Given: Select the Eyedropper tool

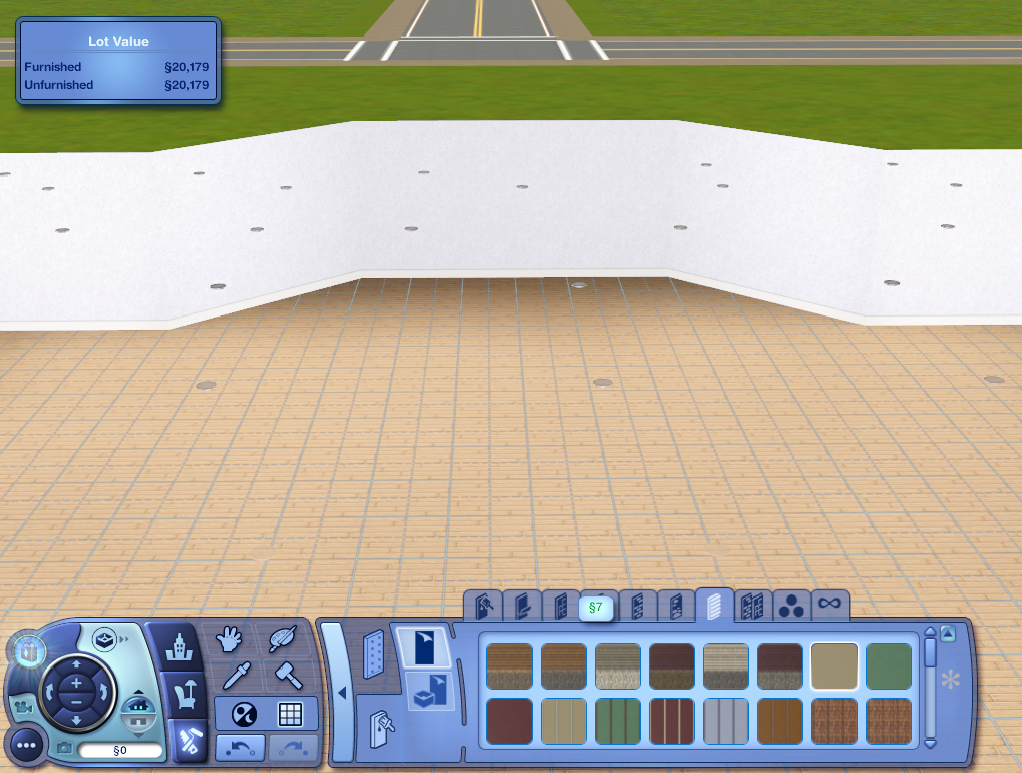Looking at the screenshot, I should [237, 676].
